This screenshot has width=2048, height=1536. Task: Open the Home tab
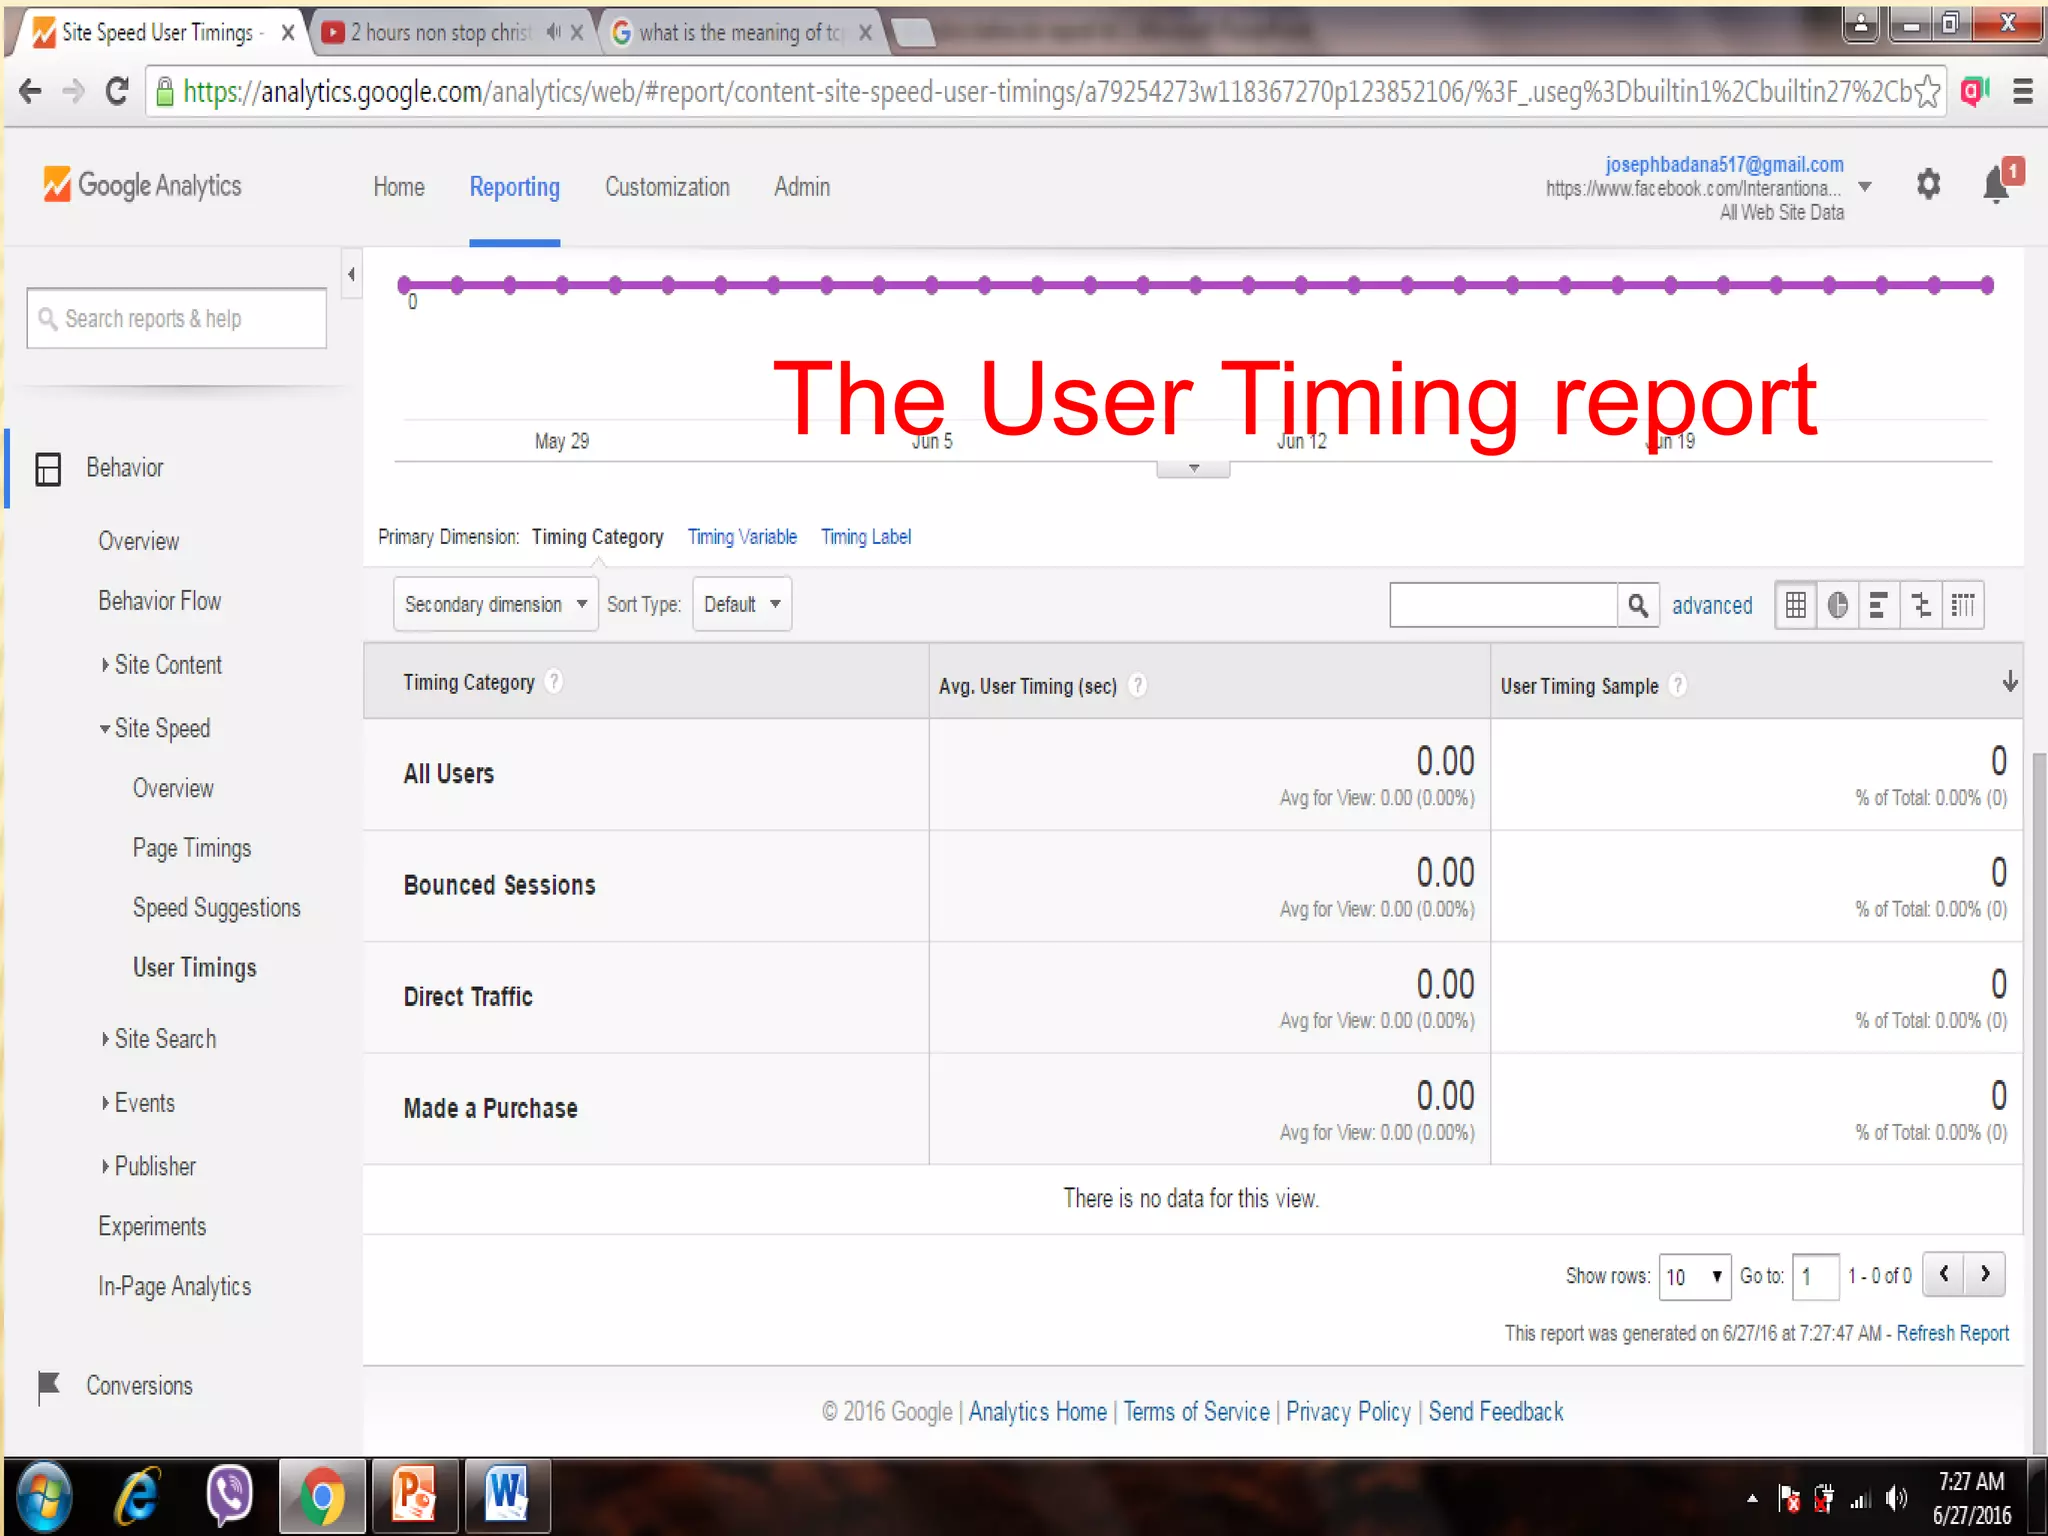pos(399,187)
